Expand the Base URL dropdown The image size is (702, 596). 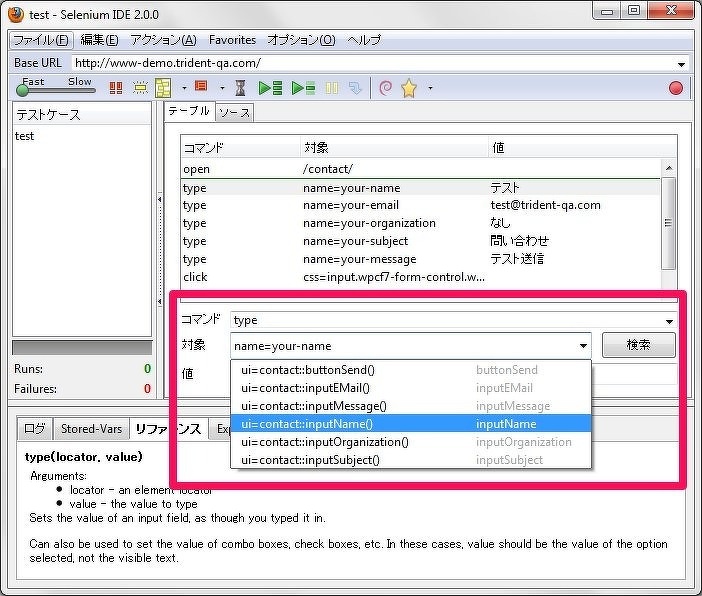coord(682,63)
